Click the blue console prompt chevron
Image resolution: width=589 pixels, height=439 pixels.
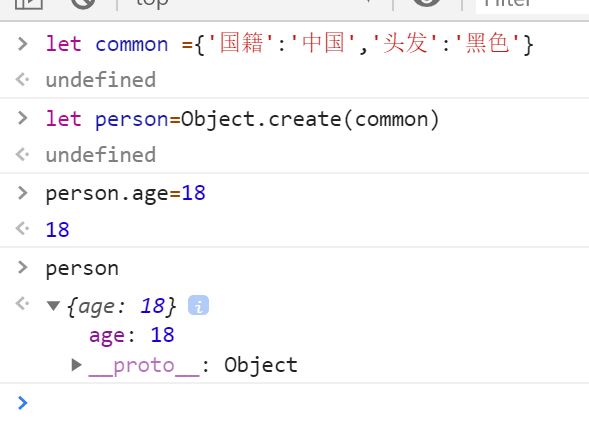23,403
